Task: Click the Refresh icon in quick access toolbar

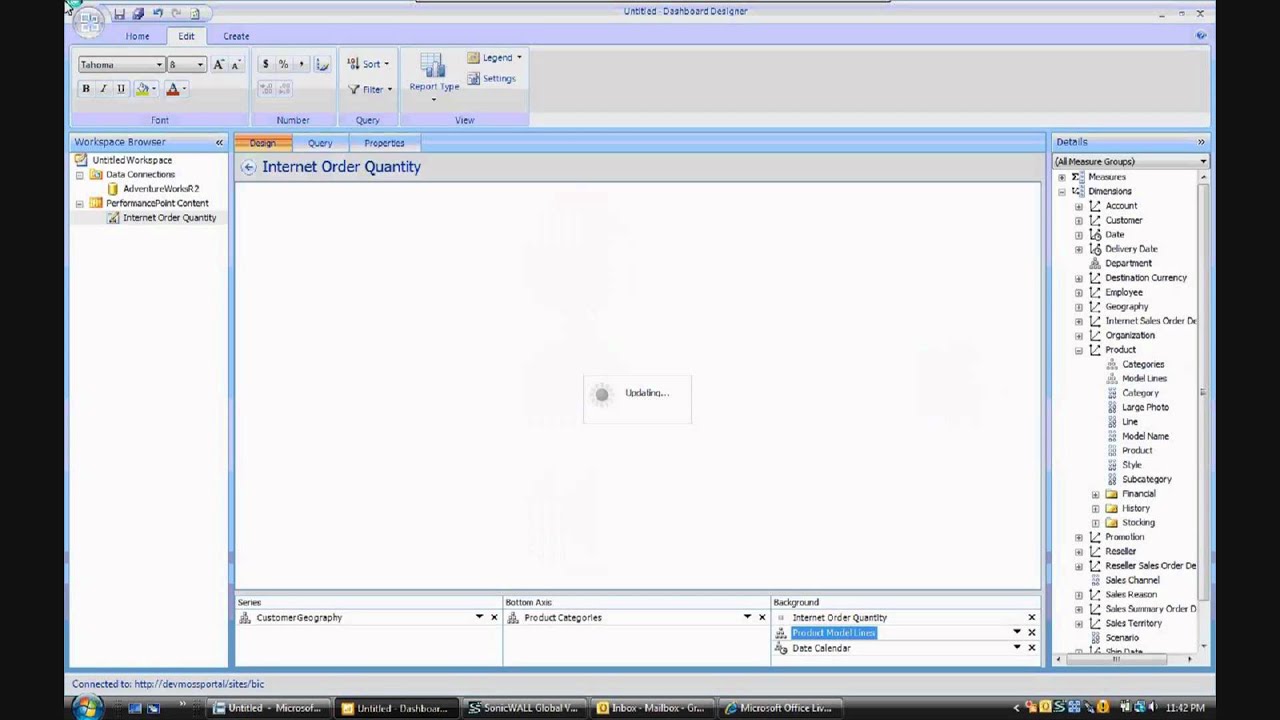Action: pyautogui.click(x=195, y=13)
